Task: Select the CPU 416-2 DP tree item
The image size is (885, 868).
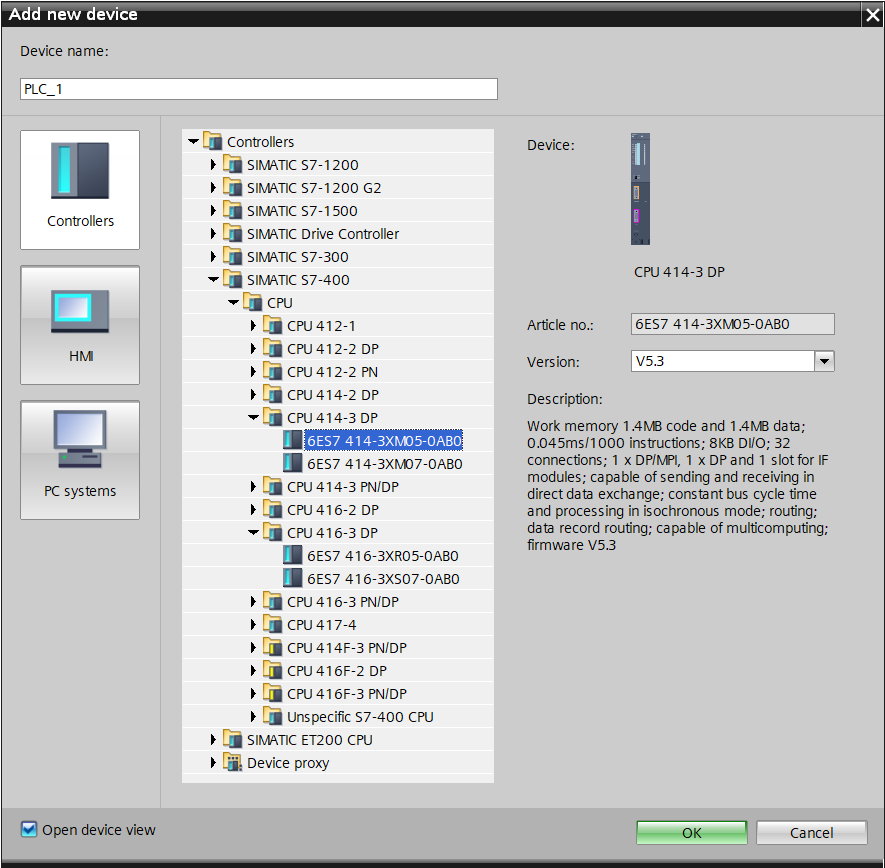Action: pyautogui.click(x=333, y=510)
